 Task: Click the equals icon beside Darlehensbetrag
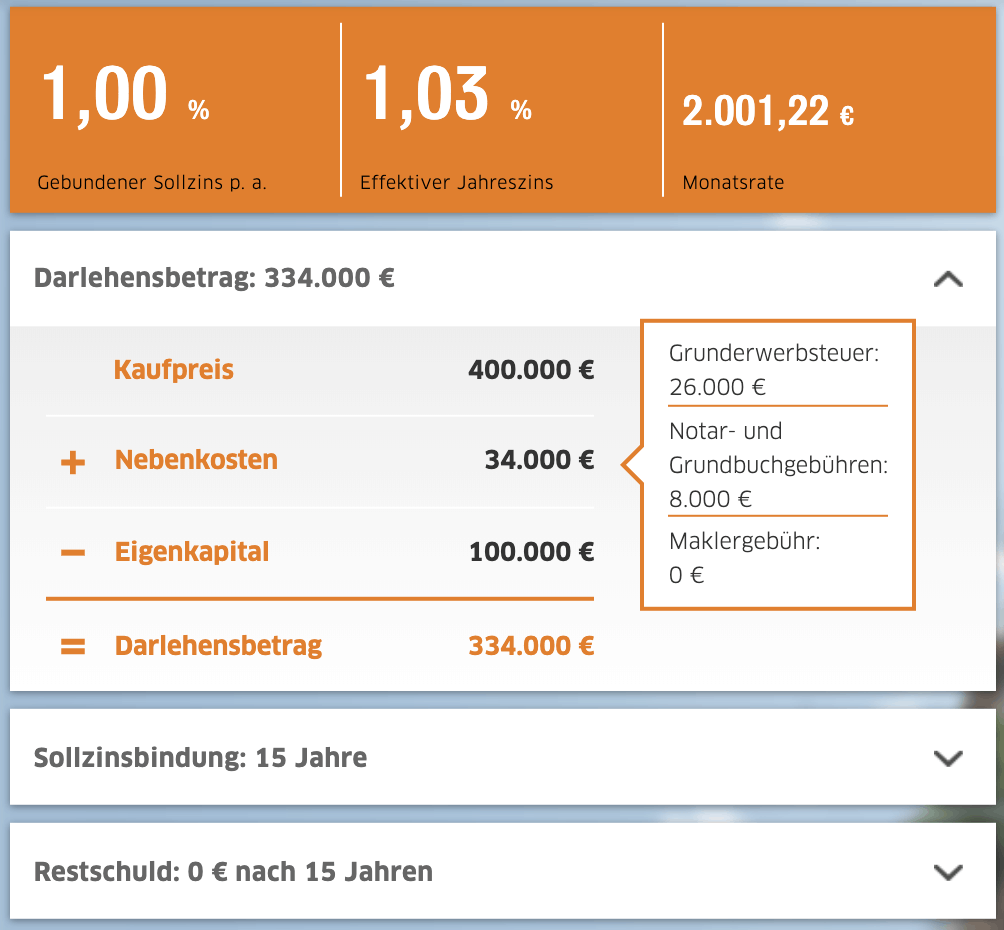72,647
